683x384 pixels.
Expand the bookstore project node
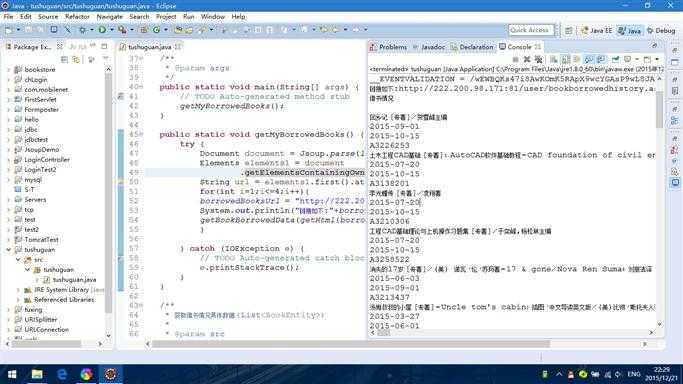8,70
